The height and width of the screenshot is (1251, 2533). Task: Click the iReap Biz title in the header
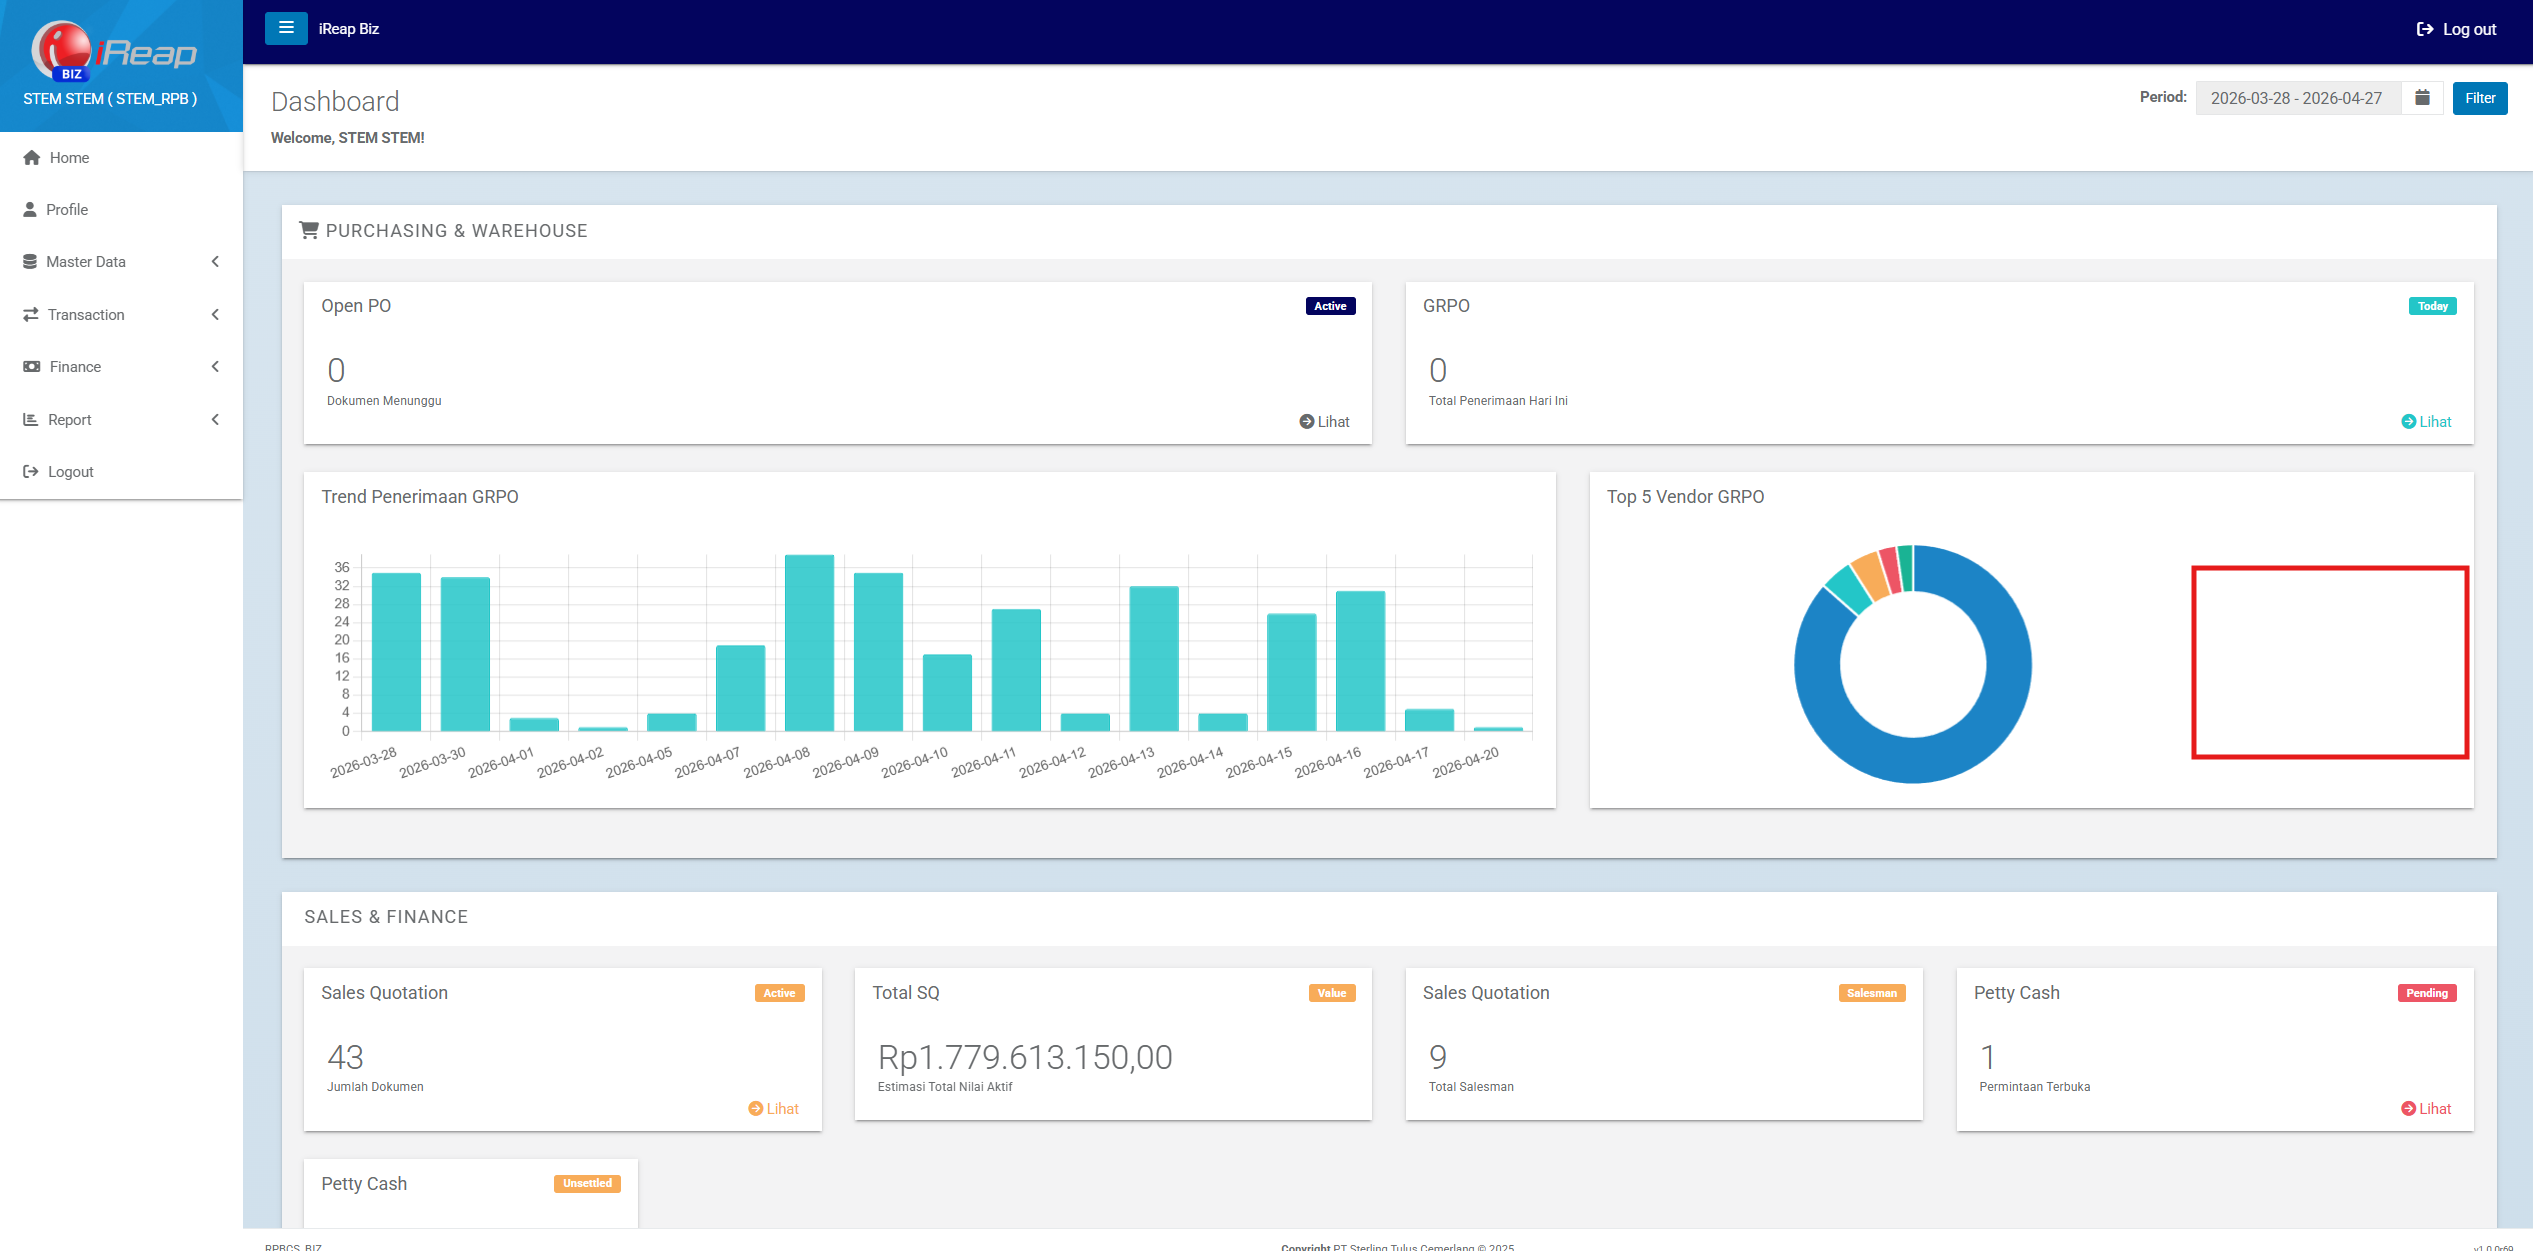[x=348, y=28]
